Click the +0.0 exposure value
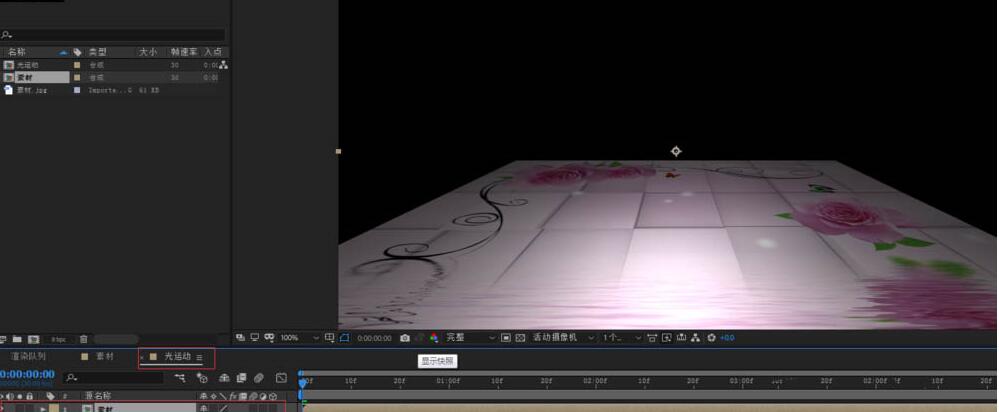 pos(727,338)
